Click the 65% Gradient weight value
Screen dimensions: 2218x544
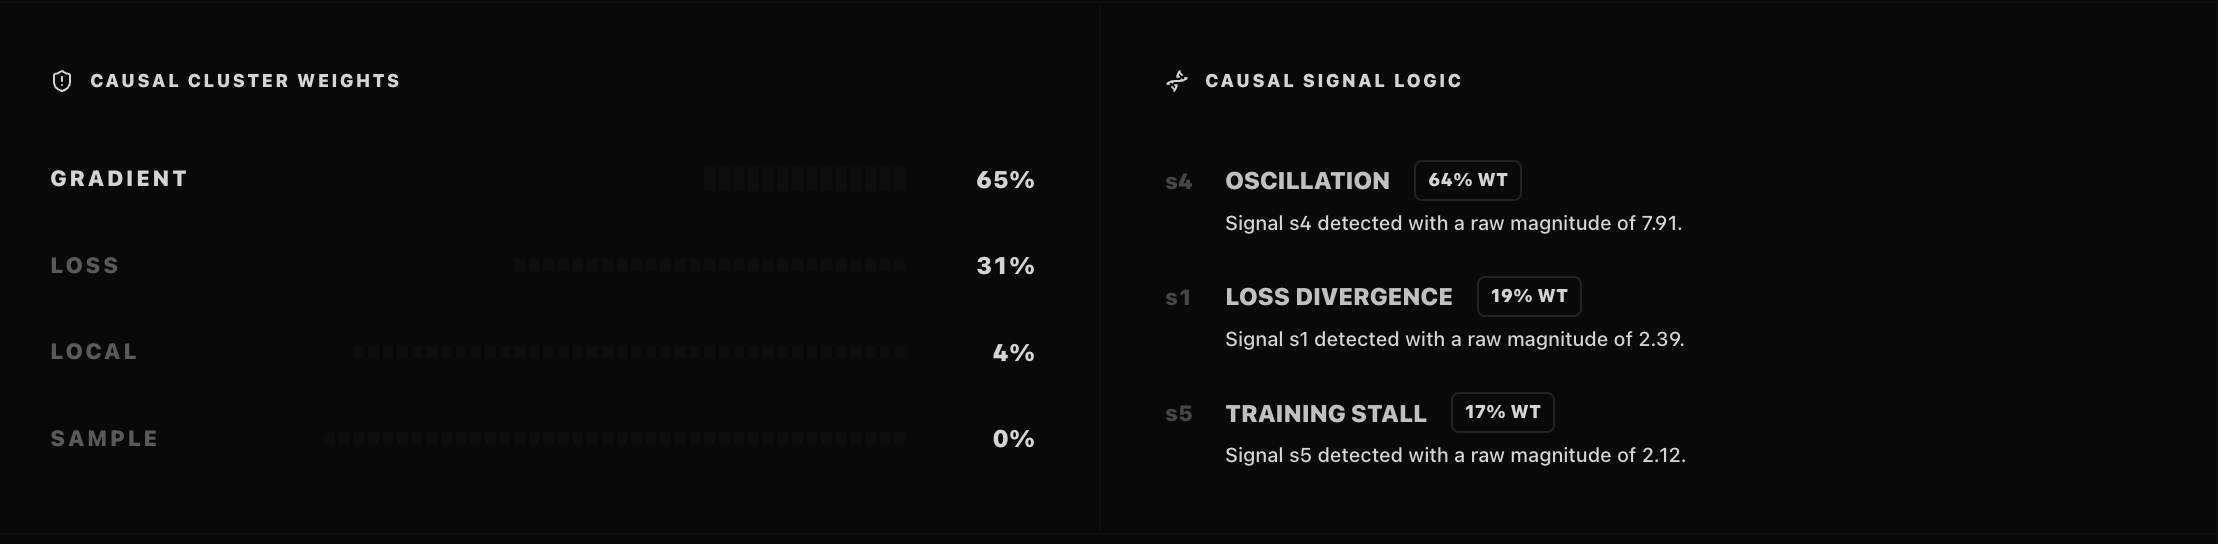[x=1005, y=180]
